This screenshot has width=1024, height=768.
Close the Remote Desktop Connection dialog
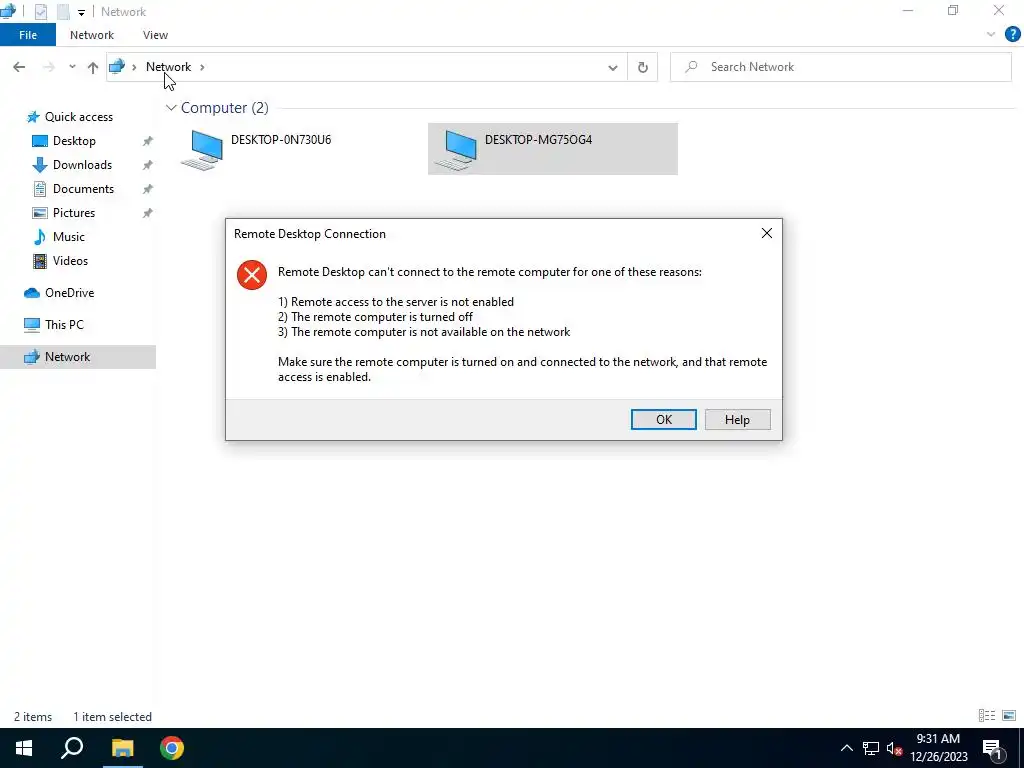click(x=767, y=233)
